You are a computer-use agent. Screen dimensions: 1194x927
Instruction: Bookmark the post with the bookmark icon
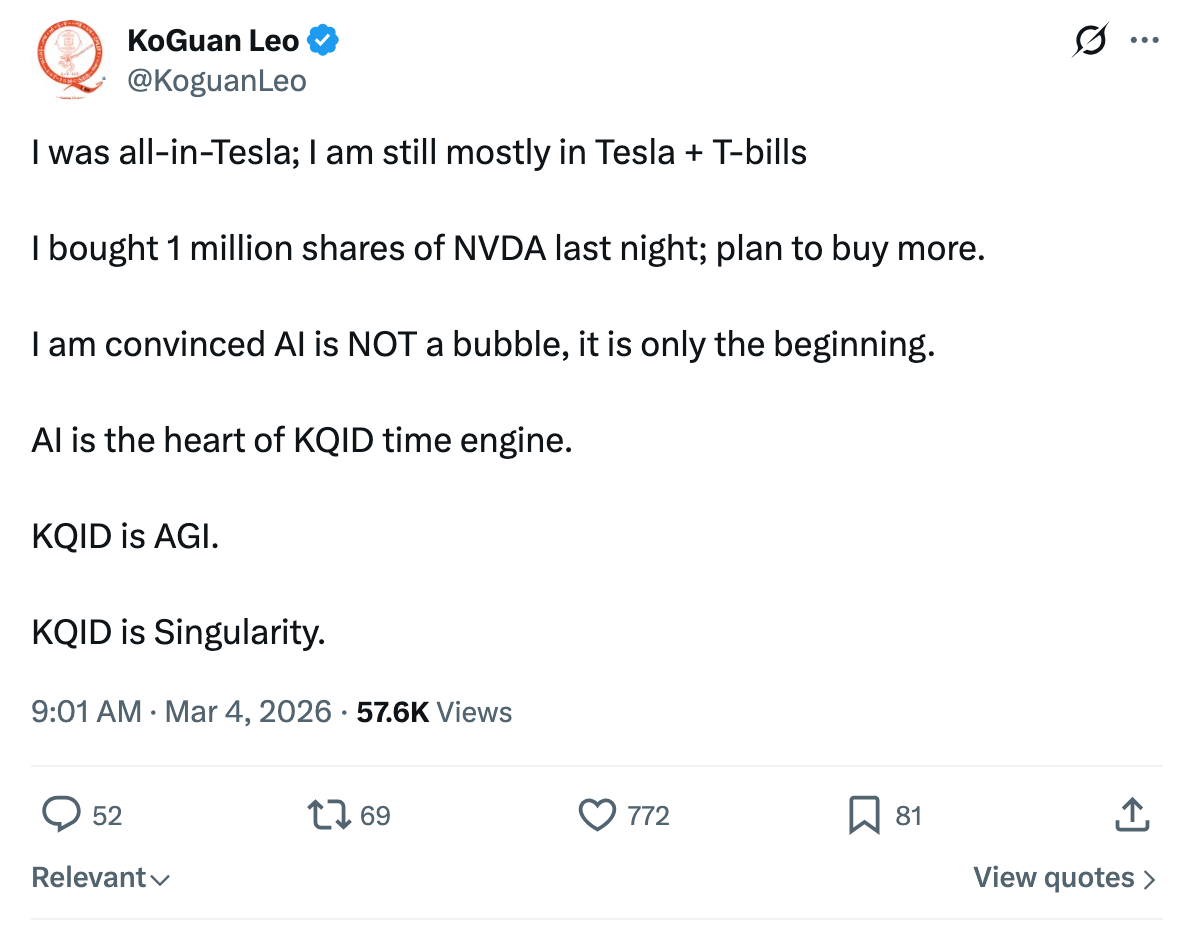(863, 815)
